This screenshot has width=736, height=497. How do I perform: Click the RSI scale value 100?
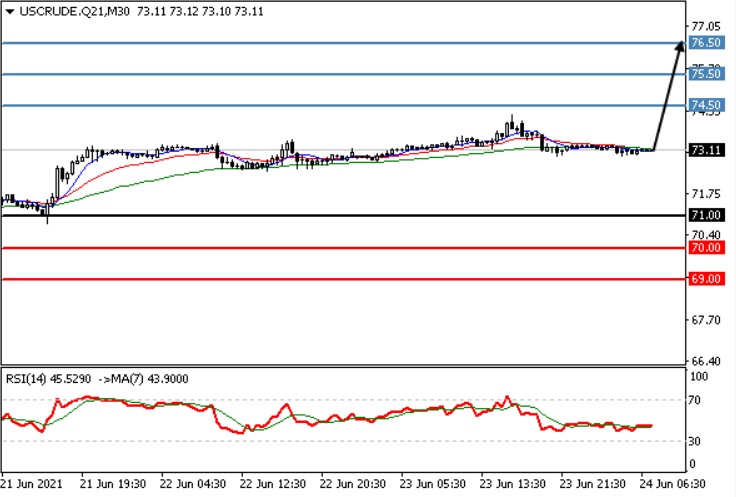699,376
